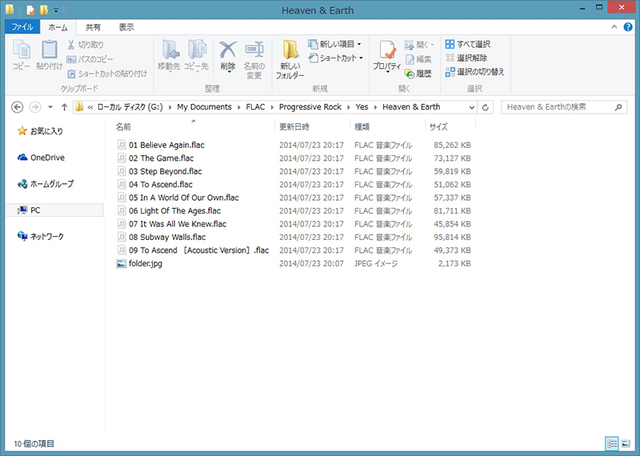This screenshot has height=456, width=640.
Task: Click the up-one-level arrow beside address bar
Action: click(x=62, y=106)
